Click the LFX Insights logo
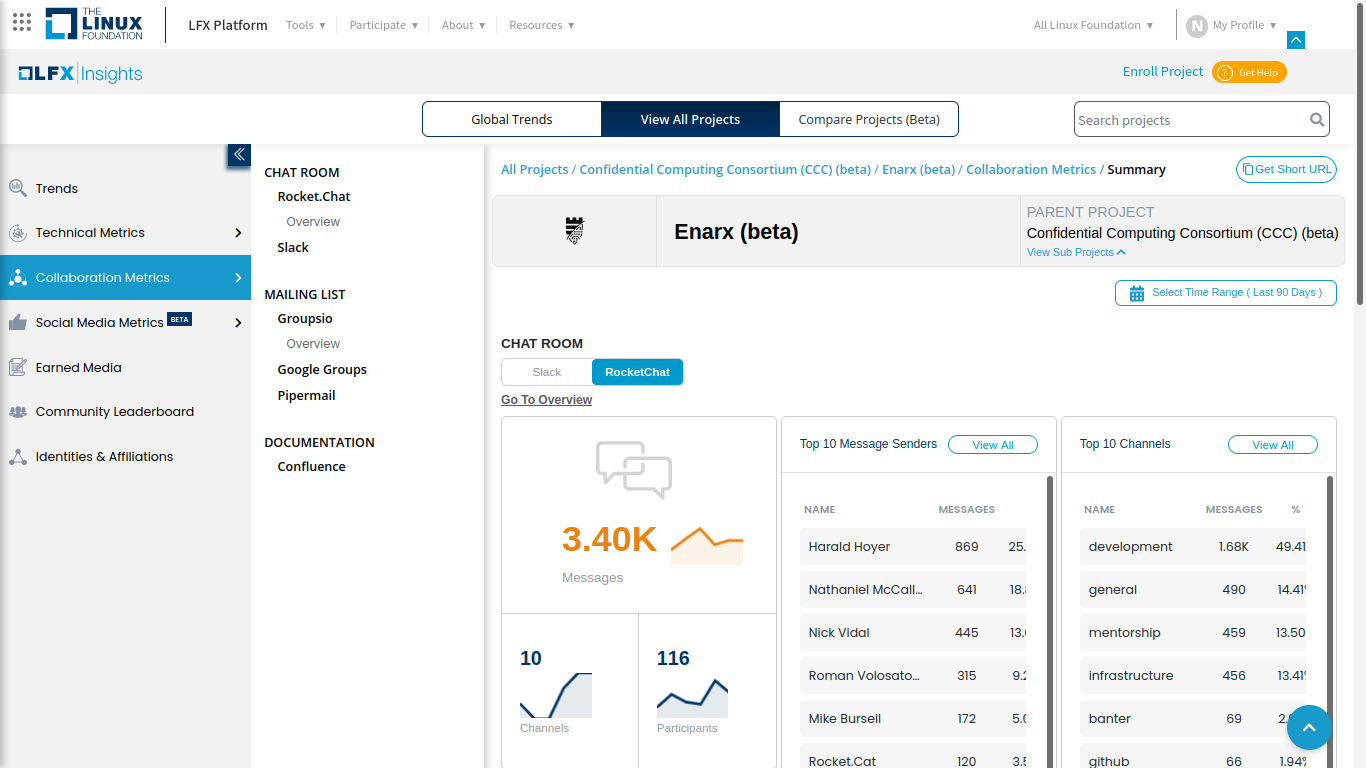1366x768 pixels. coord(80,73)
